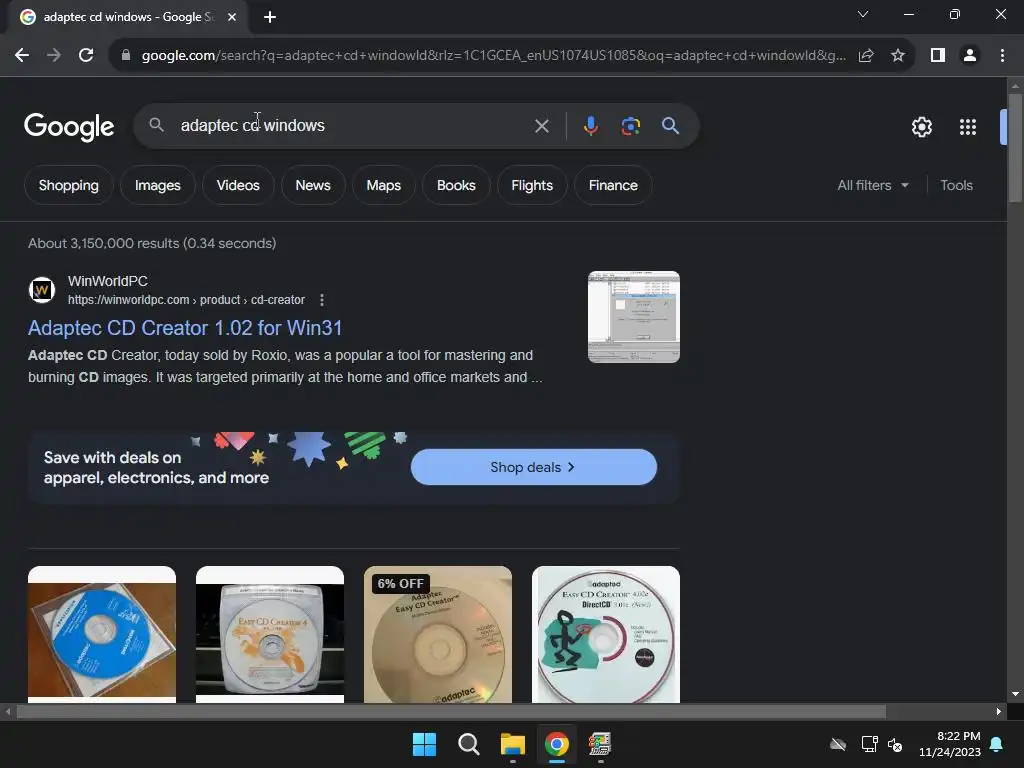Open WinWorldPC site favicon
Viewport: 1024px width, 768px height.
[42, 290]
